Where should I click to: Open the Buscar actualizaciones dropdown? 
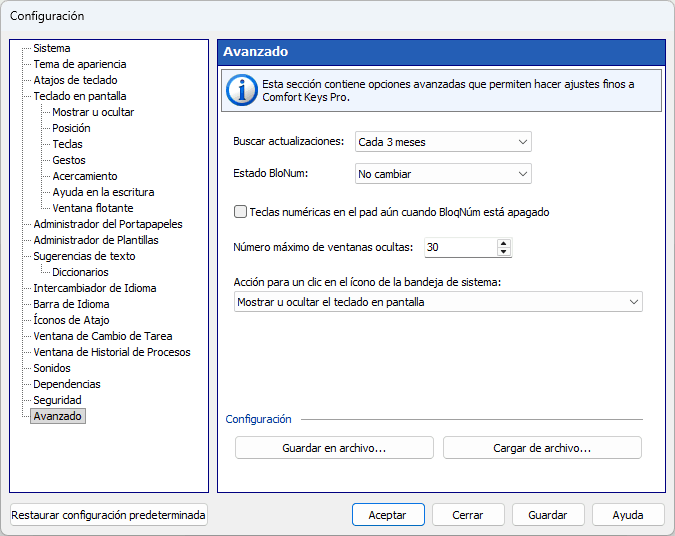tap(443, 142)
